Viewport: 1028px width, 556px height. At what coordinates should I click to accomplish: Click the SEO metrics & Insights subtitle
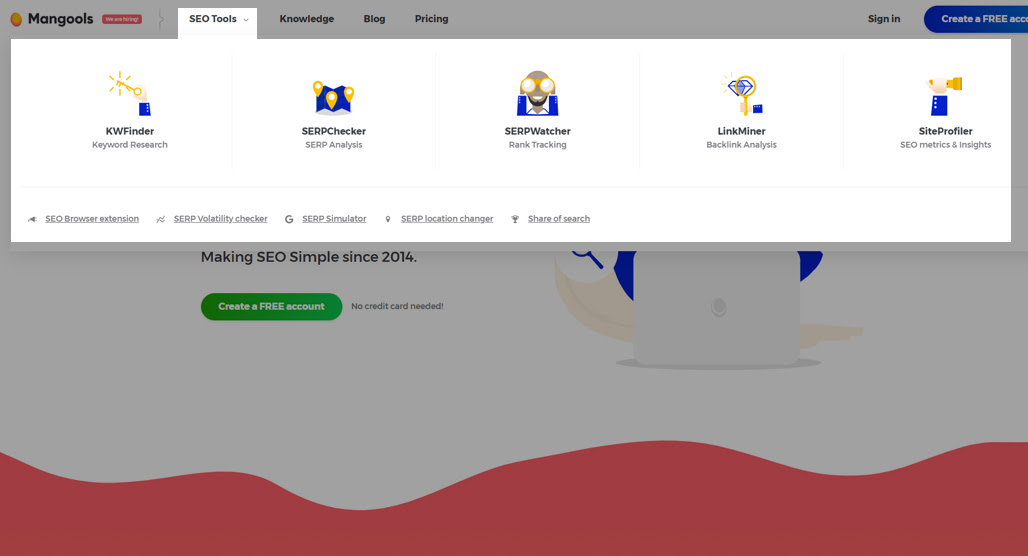click(945, 145)
